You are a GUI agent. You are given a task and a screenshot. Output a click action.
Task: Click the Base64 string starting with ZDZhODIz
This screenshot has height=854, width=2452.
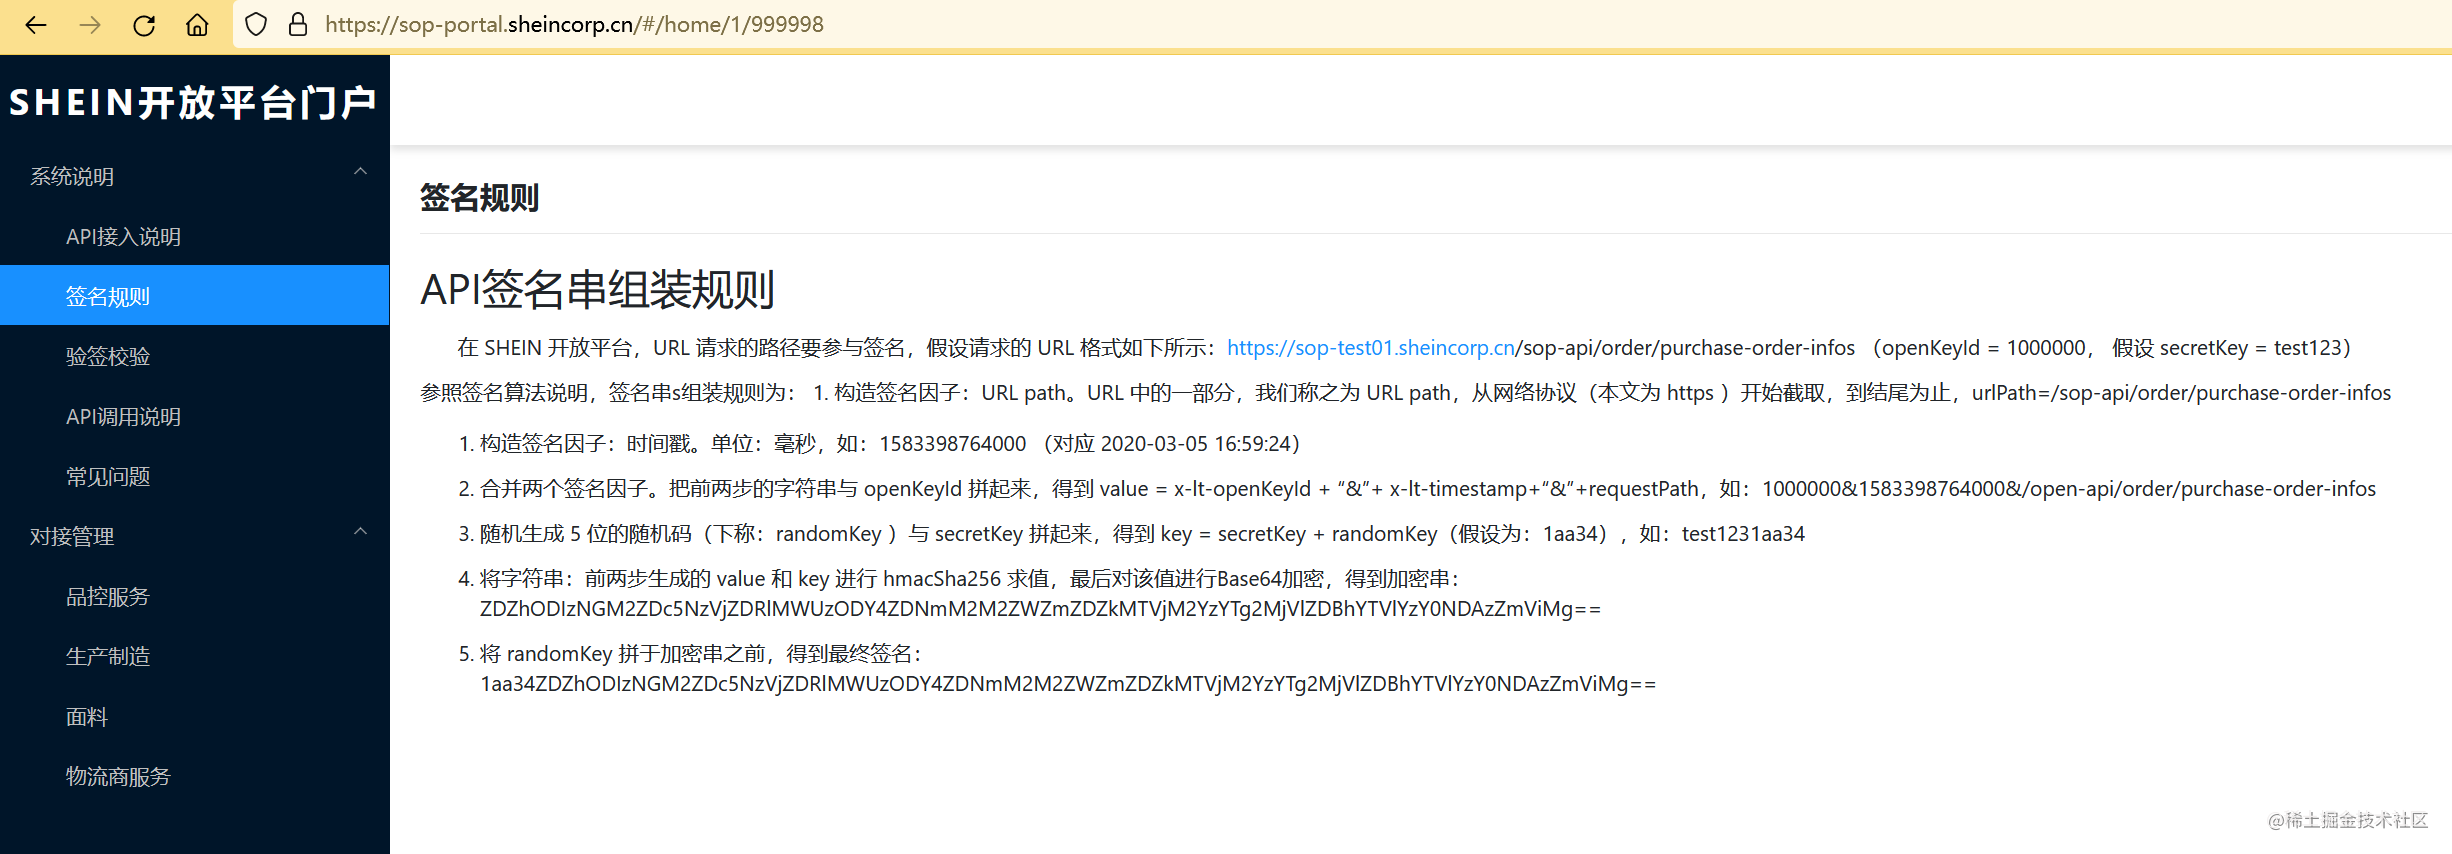coord(1040,609)
